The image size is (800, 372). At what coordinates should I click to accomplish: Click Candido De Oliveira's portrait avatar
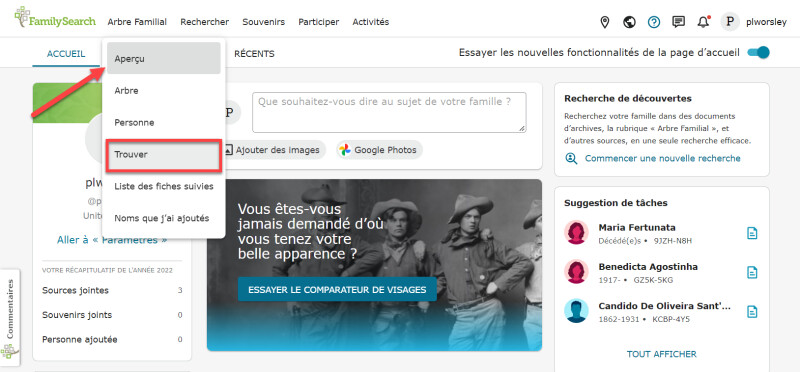click(x=577, y=311)
